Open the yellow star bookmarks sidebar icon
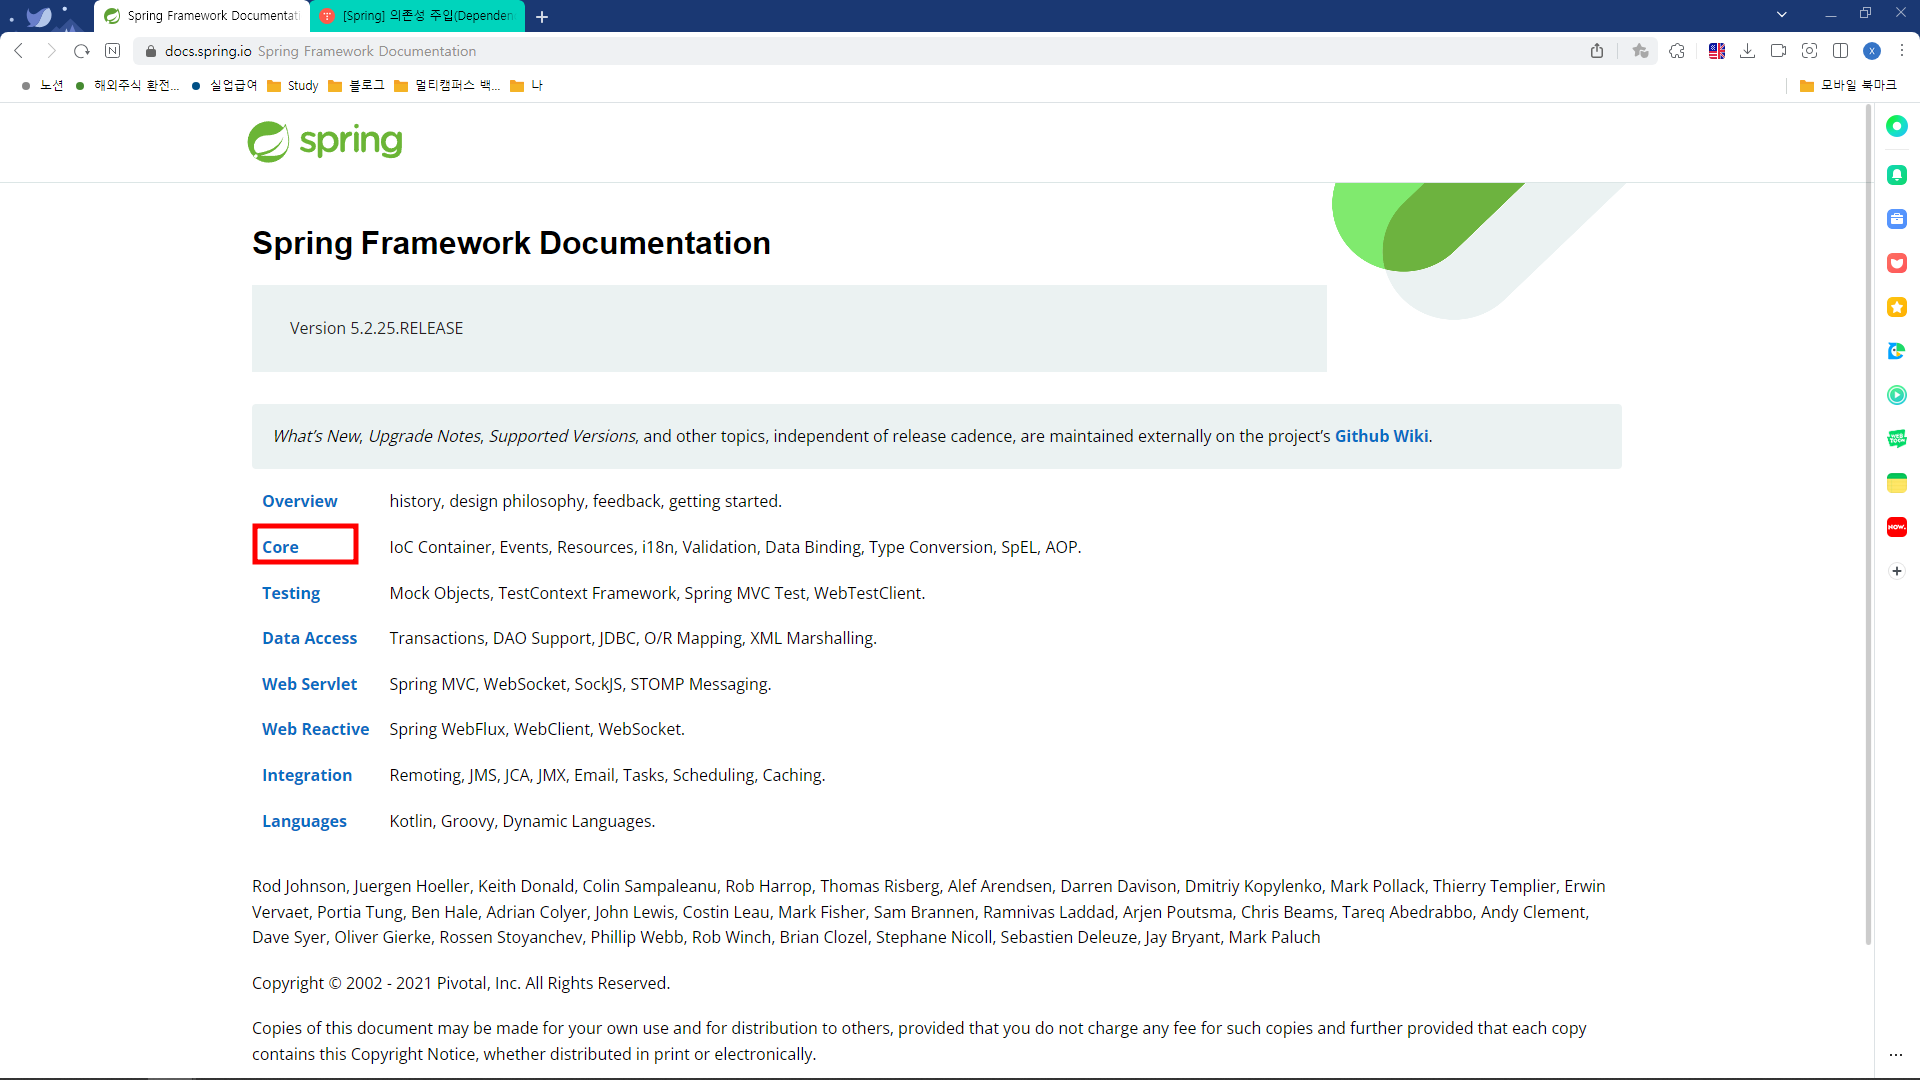Screen dimensions: 1920x1080 (x=1897, y=307)
